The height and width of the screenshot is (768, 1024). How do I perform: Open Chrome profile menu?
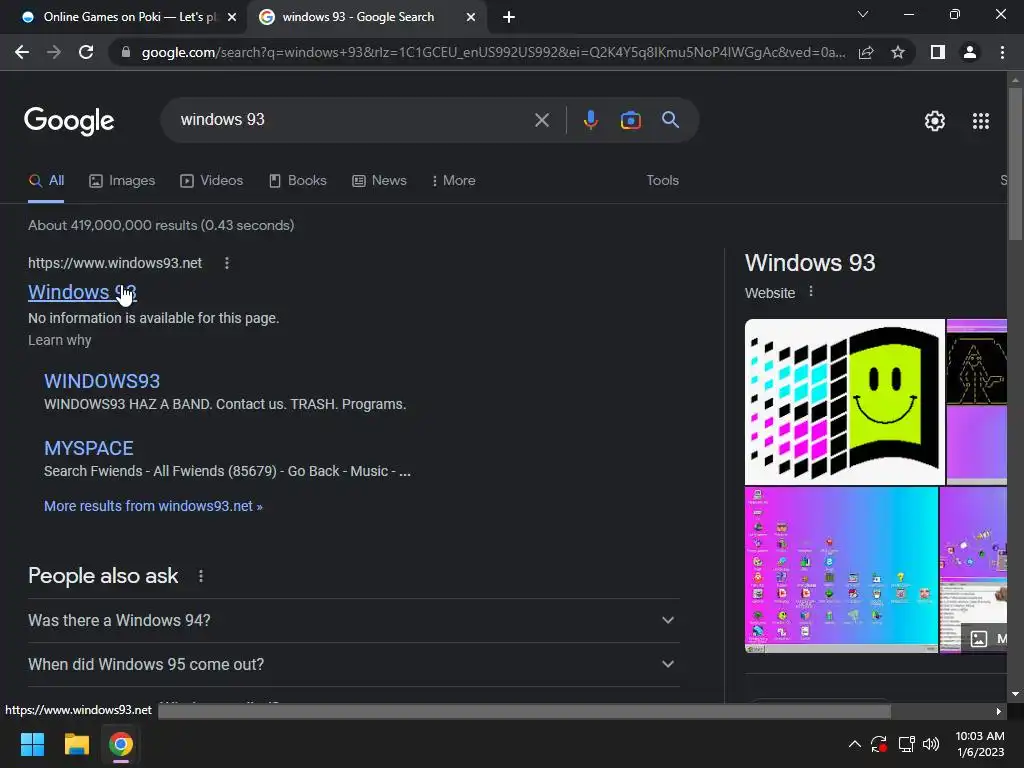pyautogui.click(x=970, y=52)
